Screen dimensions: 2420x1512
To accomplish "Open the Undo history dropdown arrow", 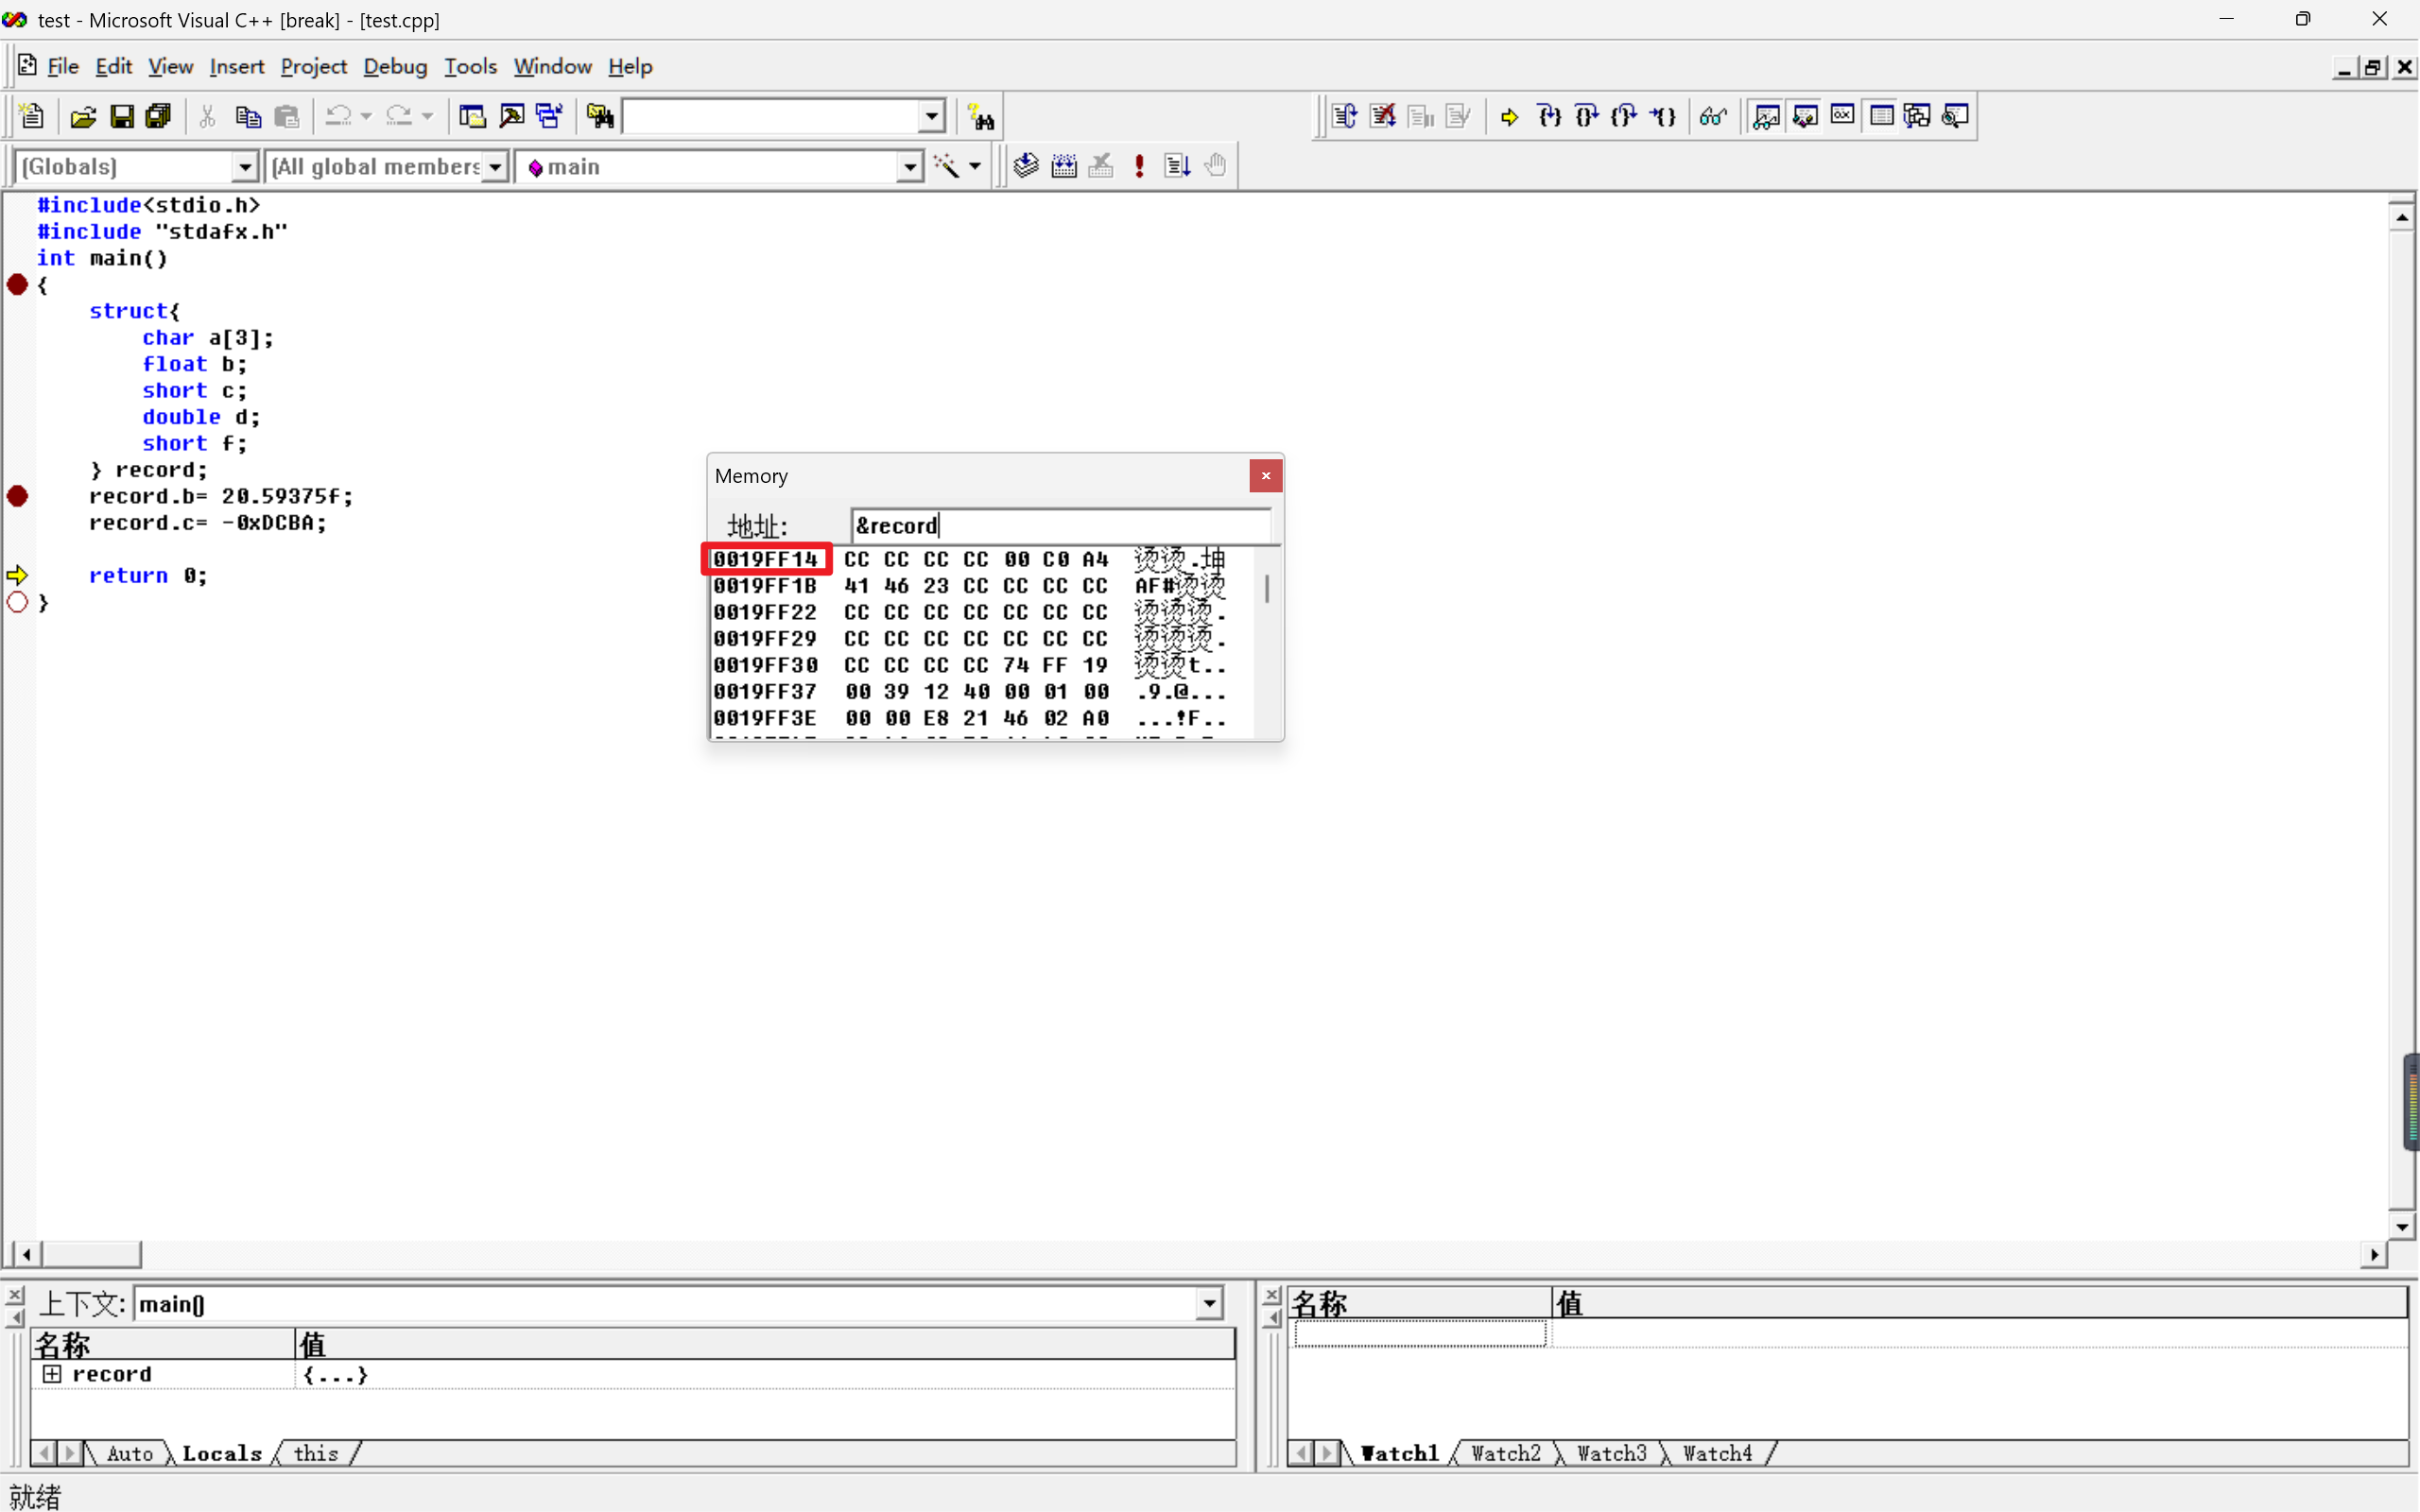I will coord(366,117).
